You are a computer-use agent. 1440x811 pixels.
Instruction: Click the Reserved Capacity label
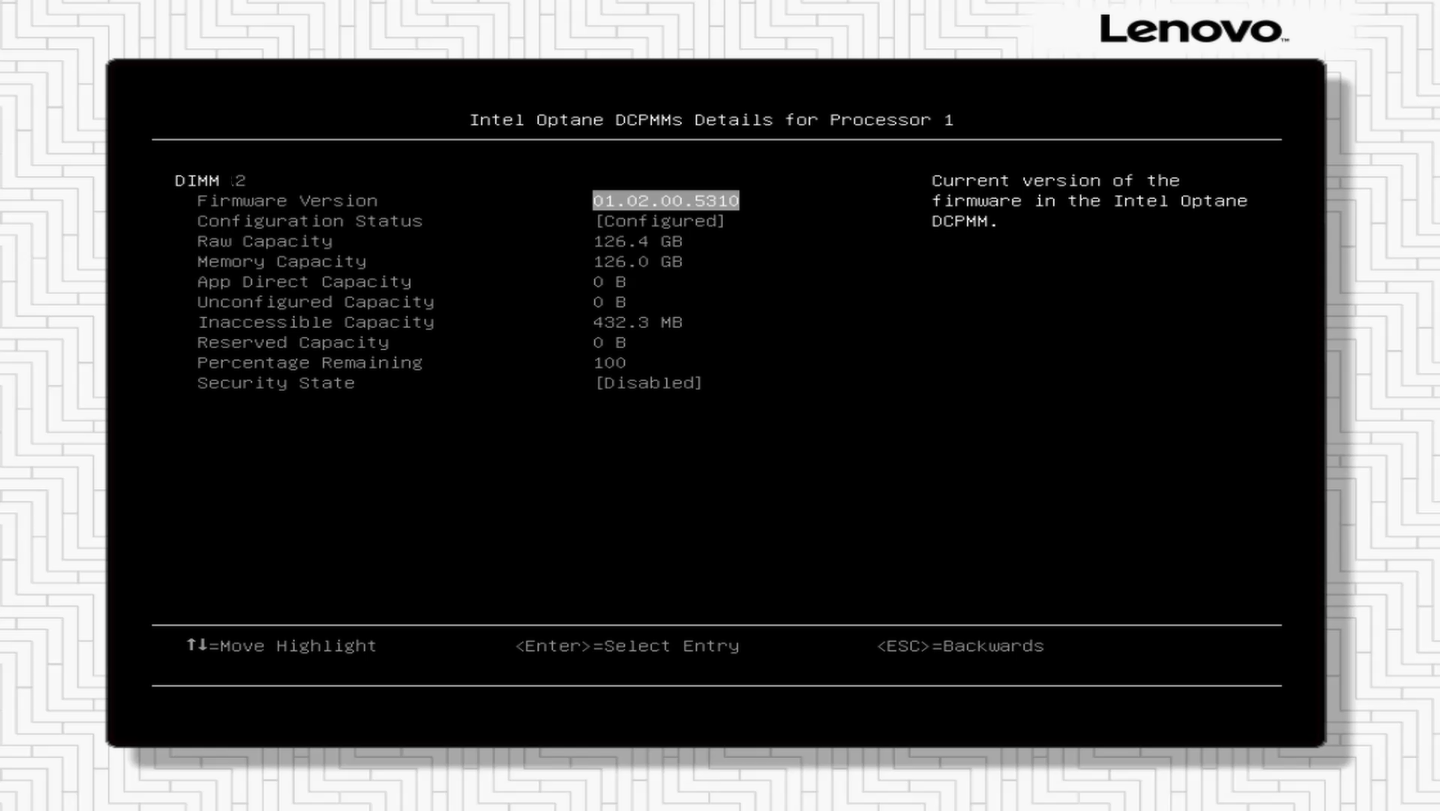coord(293,342)
